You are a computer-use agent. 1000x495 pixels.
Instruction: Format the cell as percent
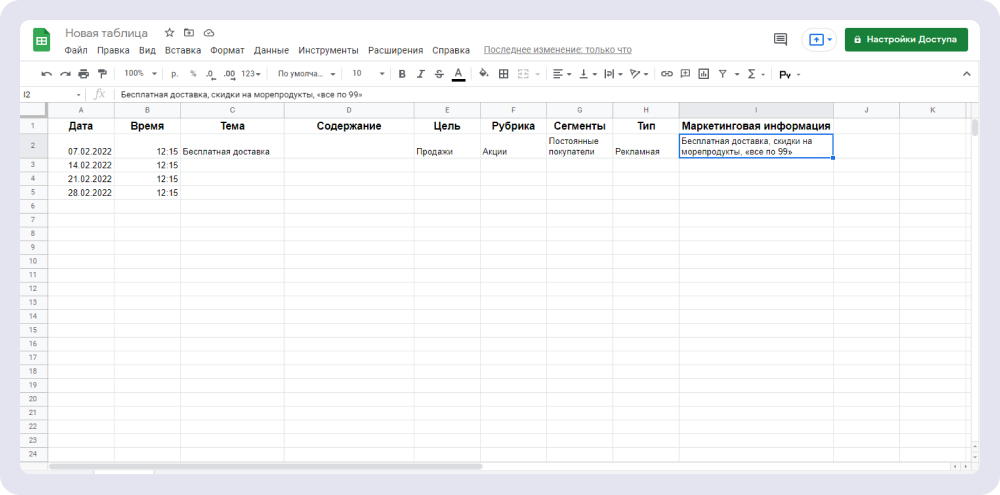tap(193, 74)
